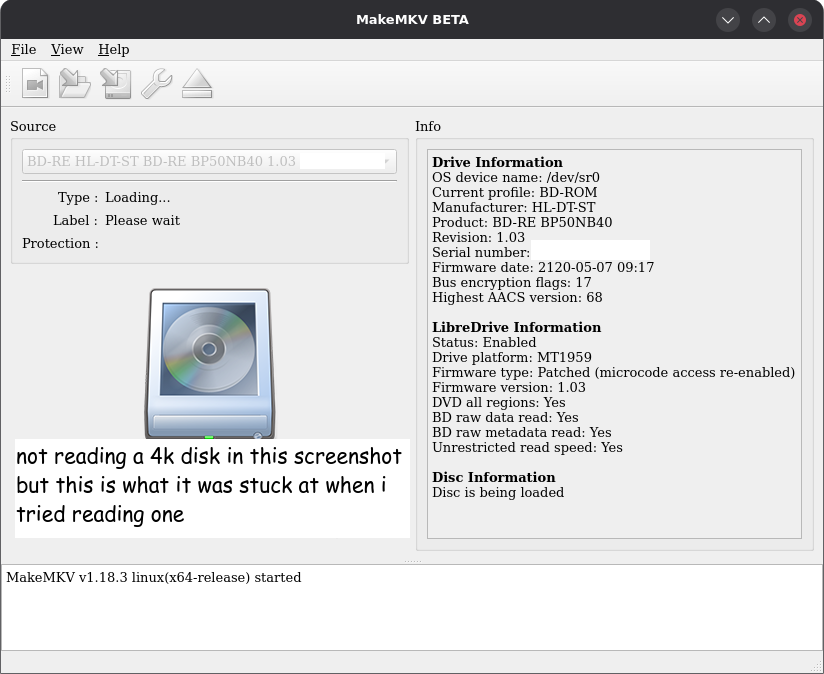The image size is (824, 674).
Task: Click the 'Disc is being loaded' status text
Action: pyautogui.click(x=498, y=492)
